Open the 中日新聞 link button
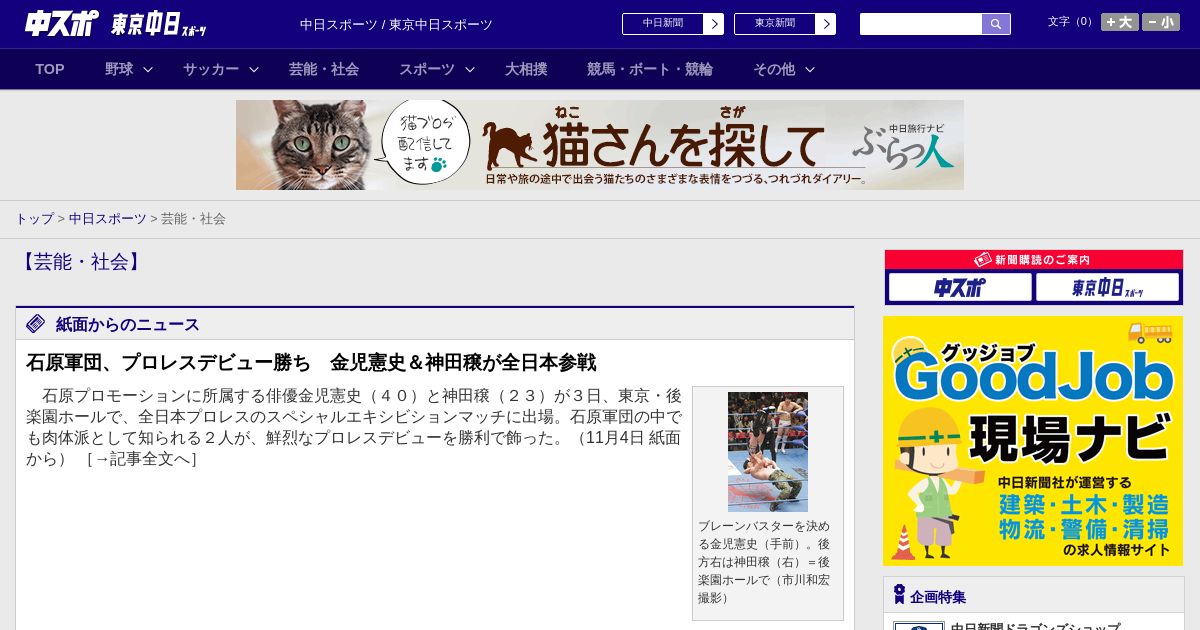 pos(662,24)
